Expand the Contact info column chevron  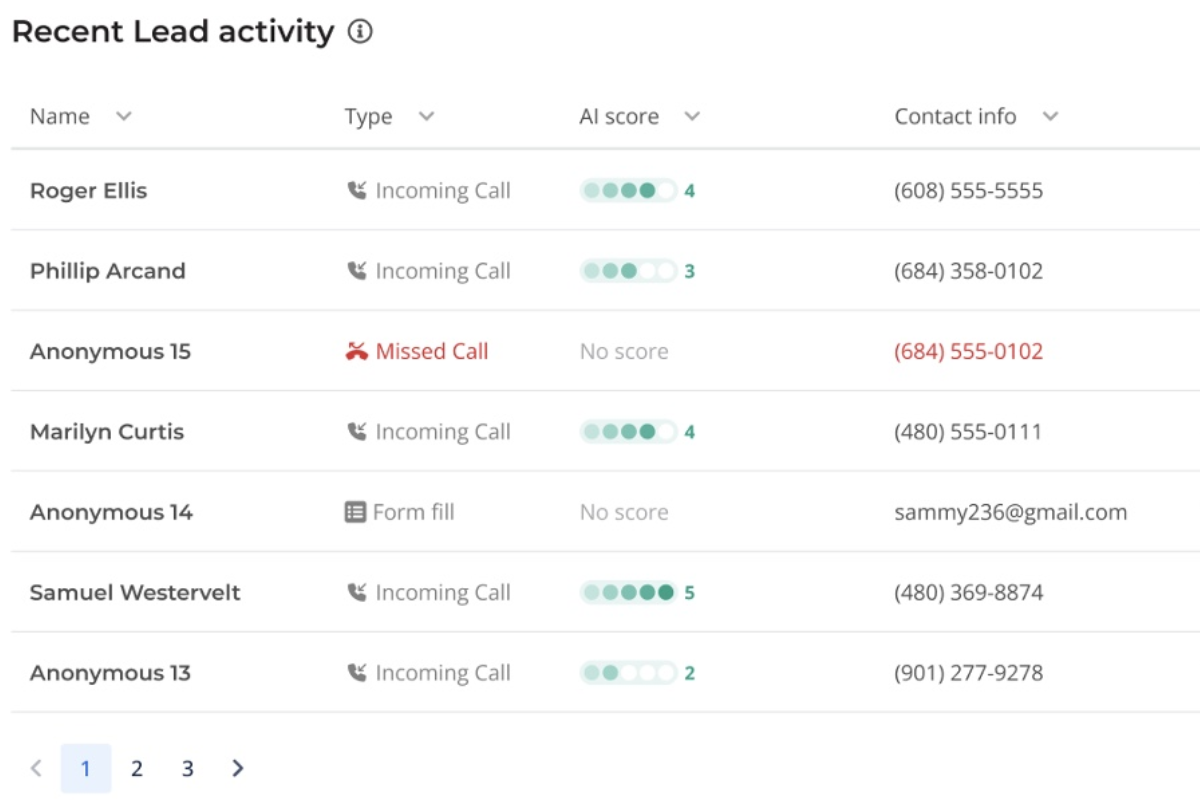(1050, 117)
